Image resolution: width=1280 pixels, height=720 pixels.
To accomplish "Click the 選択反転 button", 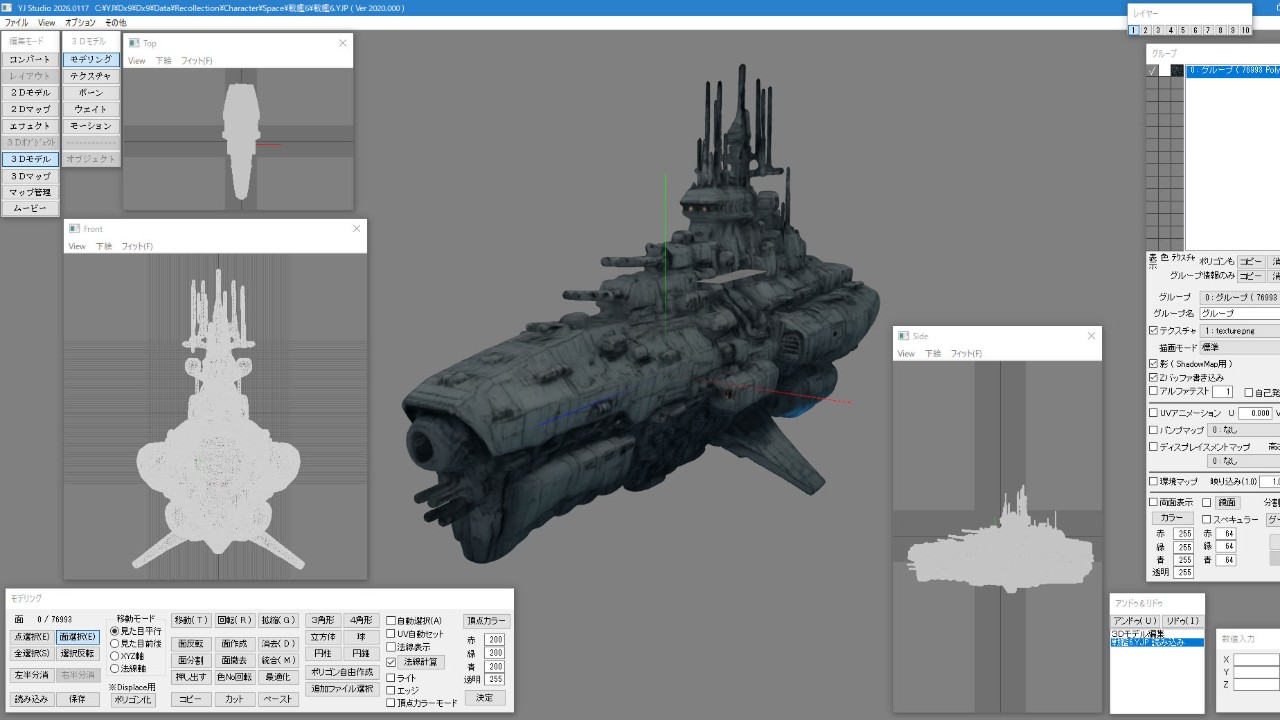I will pyautogui.click(x=77, y=653).
